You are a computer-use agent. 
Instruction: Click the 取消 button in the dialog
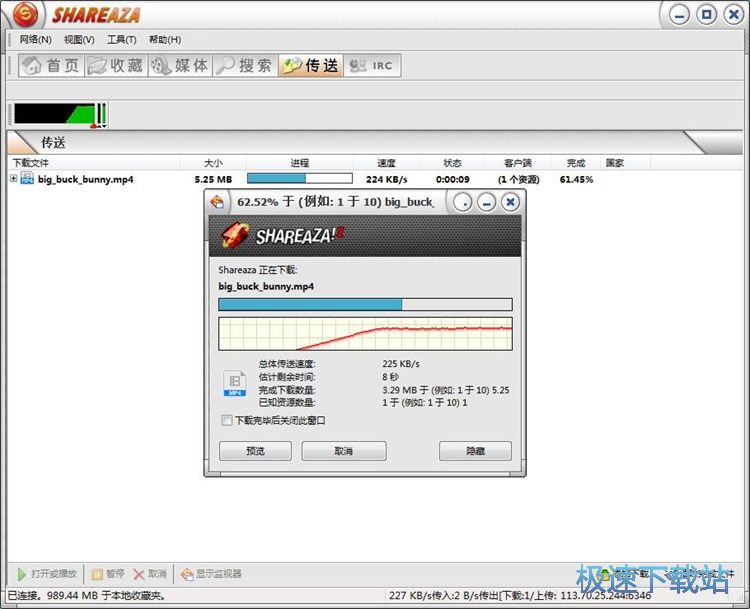click(x=343, y=451)
